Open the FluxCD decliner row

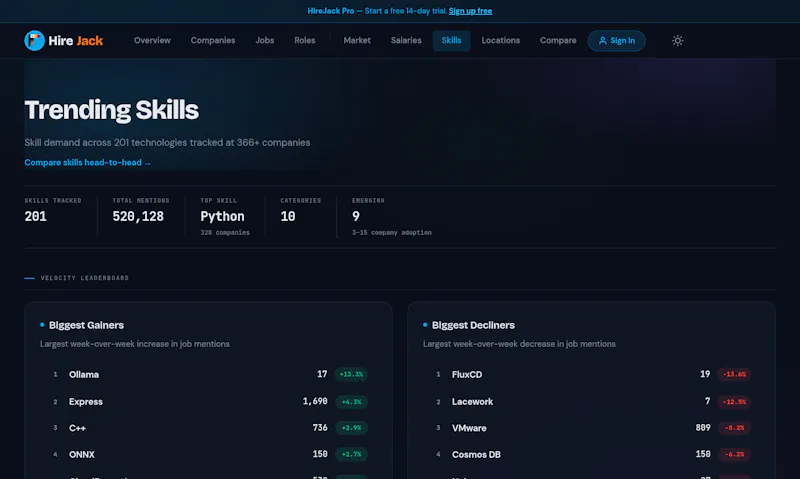pyautogui.click(x=591, y=374)
